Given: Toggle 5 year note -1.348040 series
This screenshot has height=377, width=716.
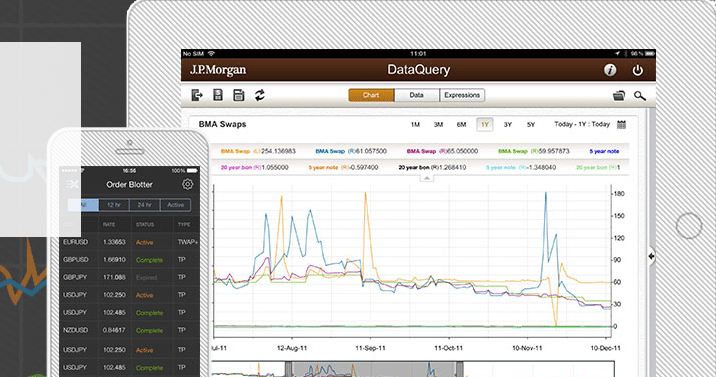Looking at the screenshot, I should coord(521,168).
